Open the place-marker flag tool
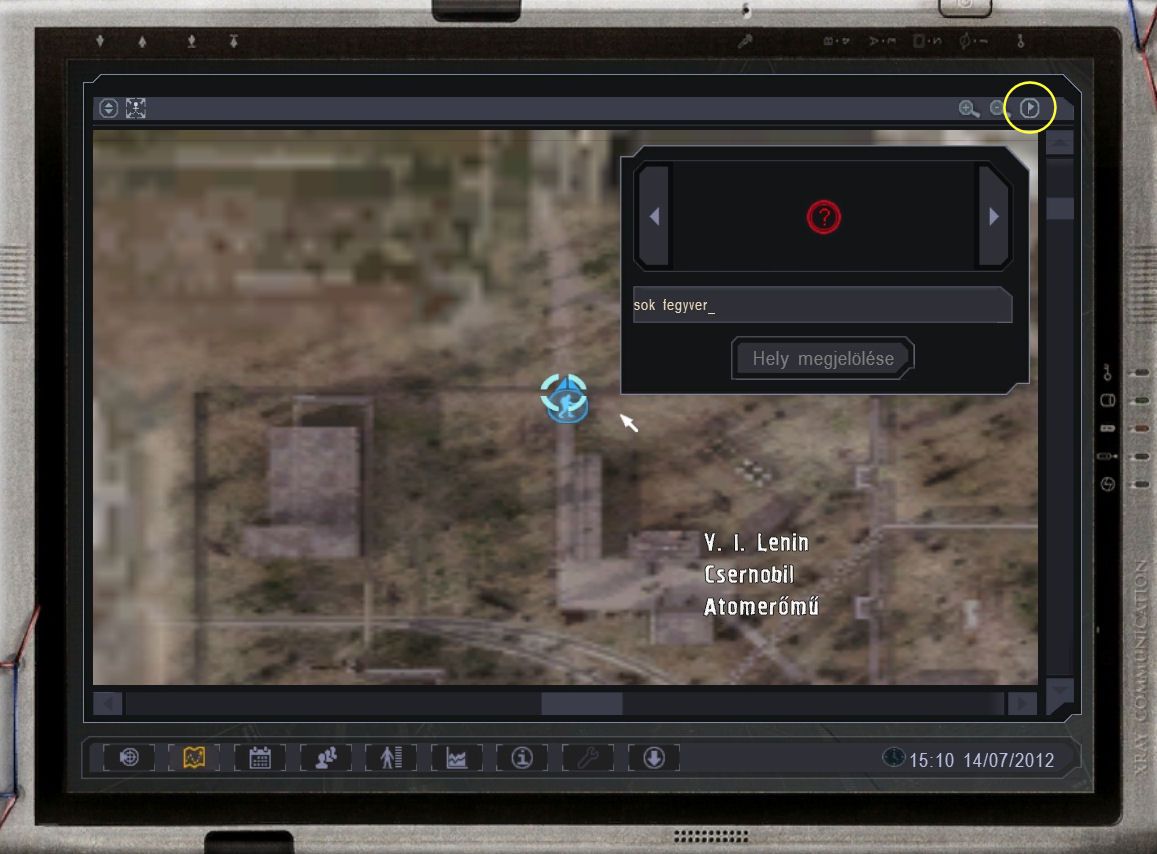 [1030, 109]
